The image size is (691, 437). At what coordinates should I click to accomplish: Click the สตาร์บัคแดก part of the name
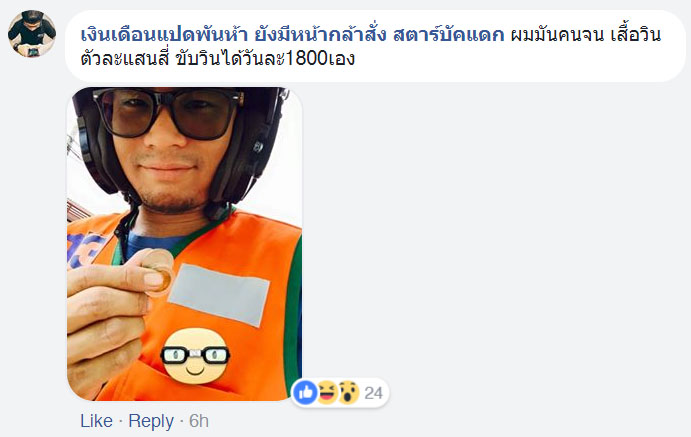click(448, 34)
